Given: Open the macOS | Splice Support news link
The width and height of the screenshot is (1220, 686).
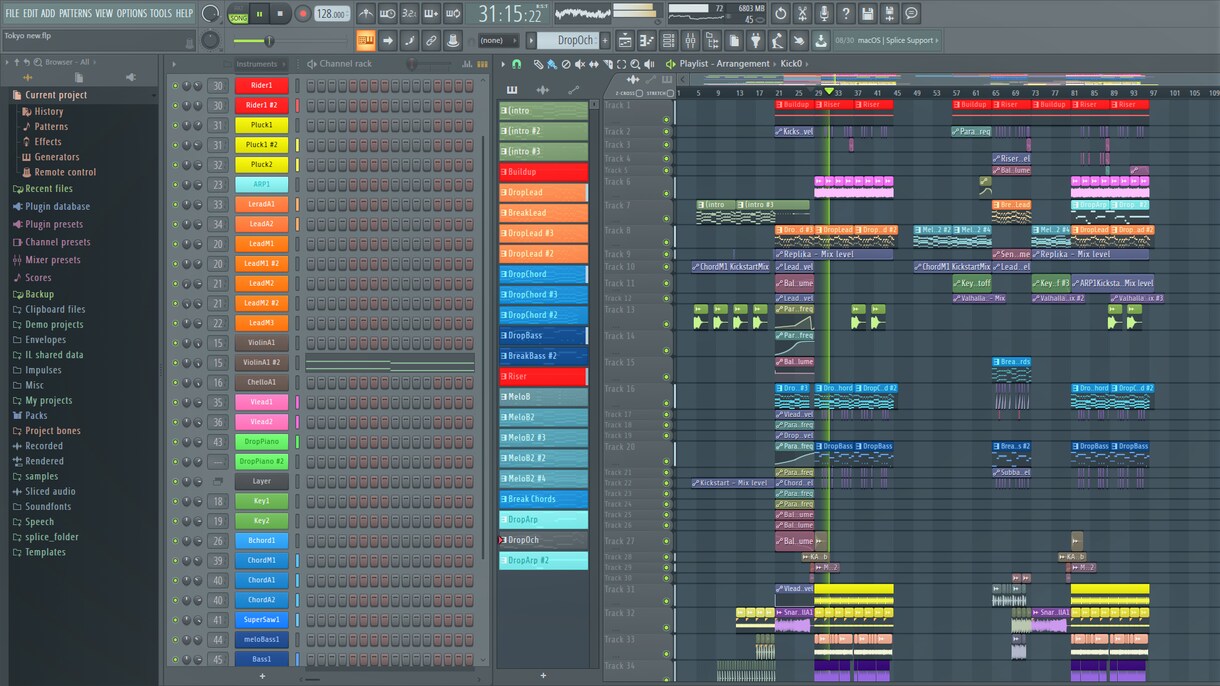Looking at the screenshot, I should [x=896, y=41].
